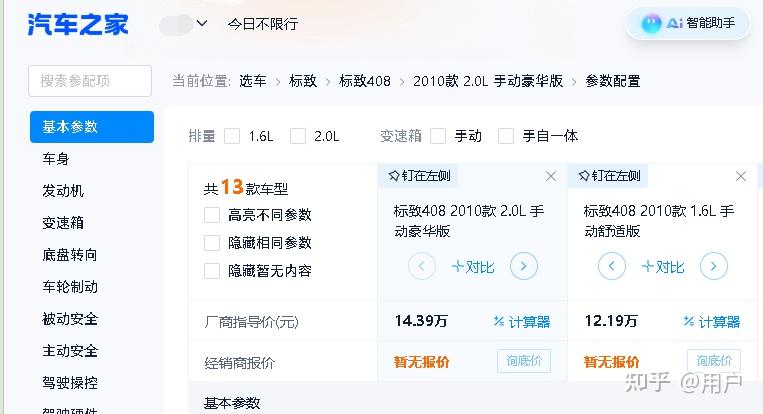This screenshot has height=414, width=763.
Task: Move 1.6L 手动舒适版 column right arrow
Action: [713, 266]
